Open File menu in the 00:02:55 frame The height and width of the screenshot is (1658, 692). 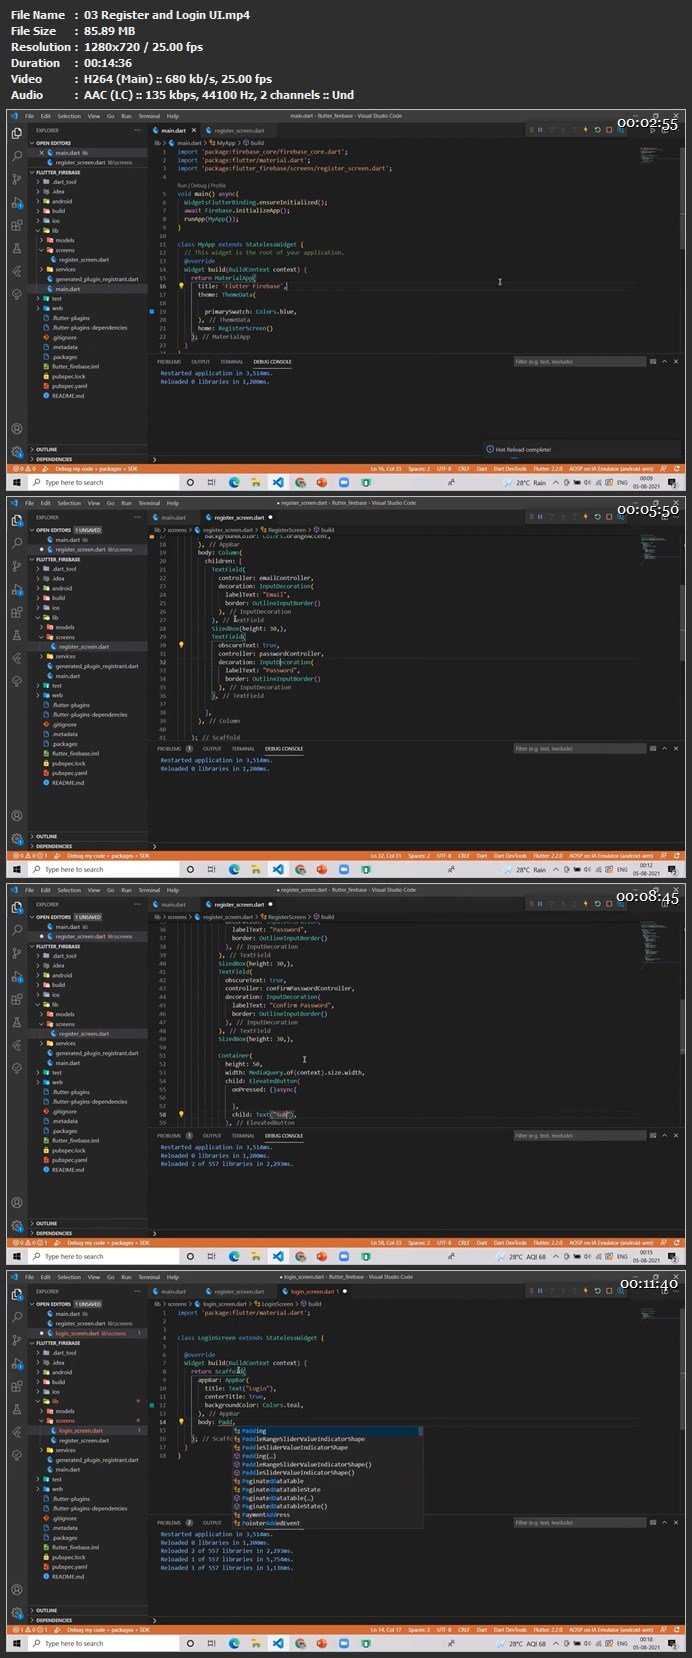pyautogui.click(x=30, y=116)
